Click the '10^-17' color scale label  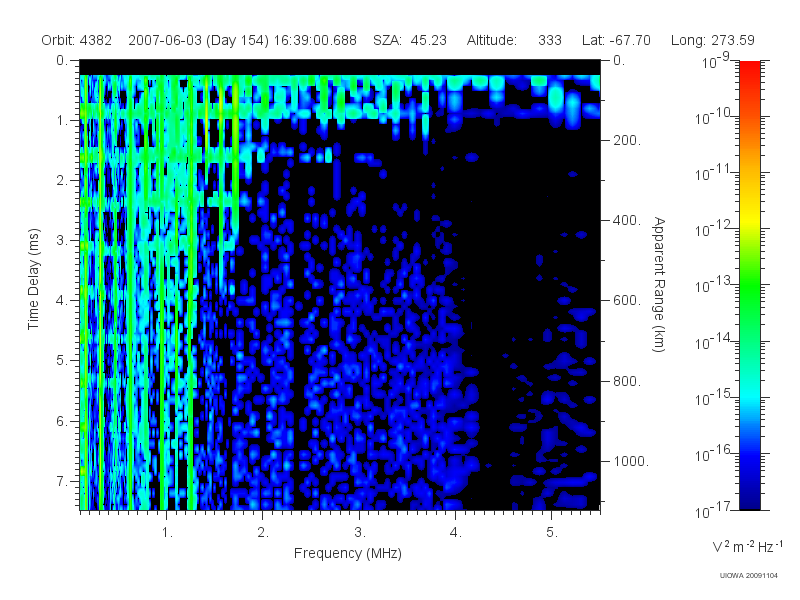(x=715, y=510)
